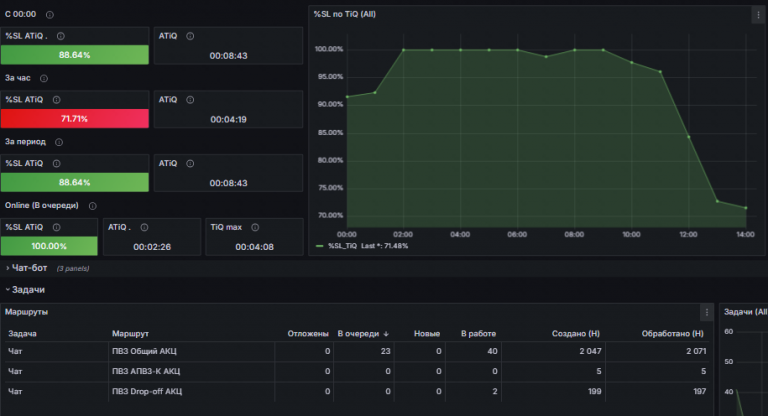Click the 00:04:08 TiQ max value

click(x=254, y=247)
